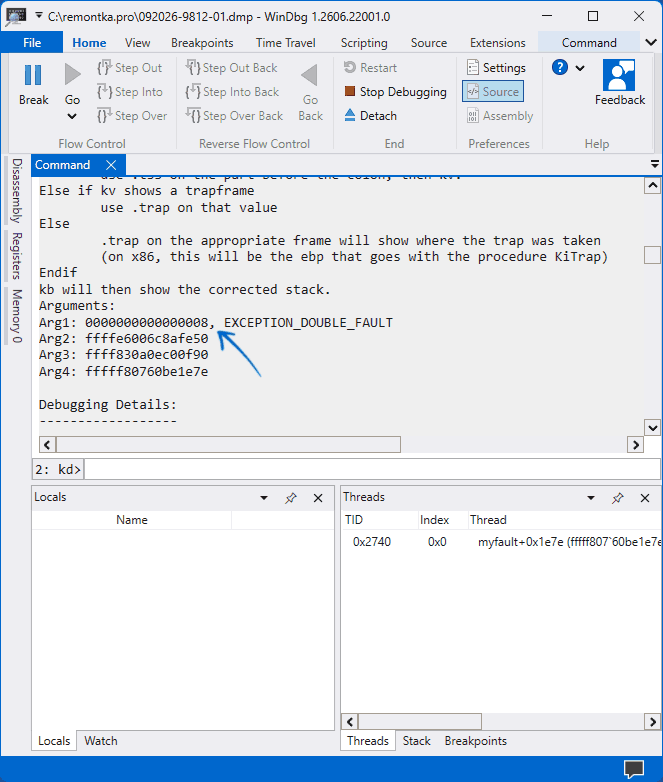Image resolution: width=663 pixels, height=782 pixels.
Task: Open the Extensions ribbon tab
Action: tap(497, 42)
